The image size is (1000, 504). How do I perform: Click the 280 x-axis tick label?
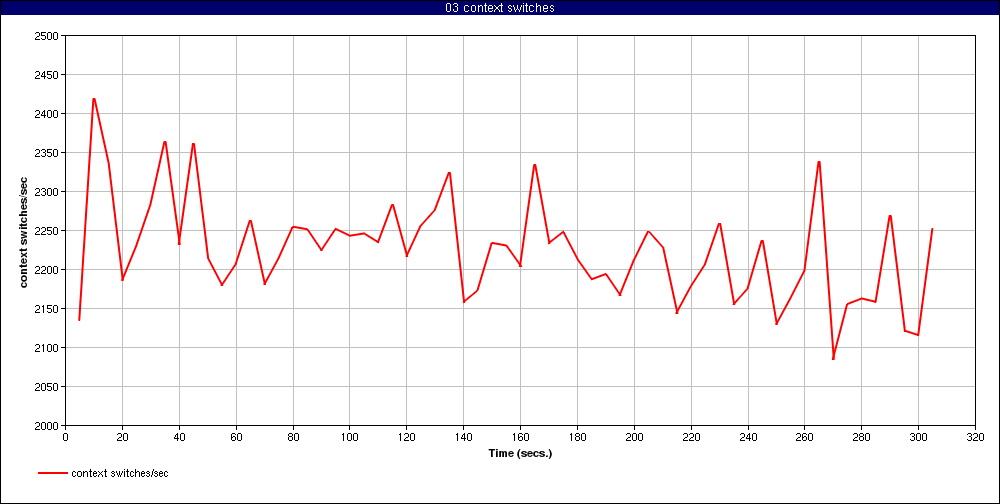[x=862, y=437]
